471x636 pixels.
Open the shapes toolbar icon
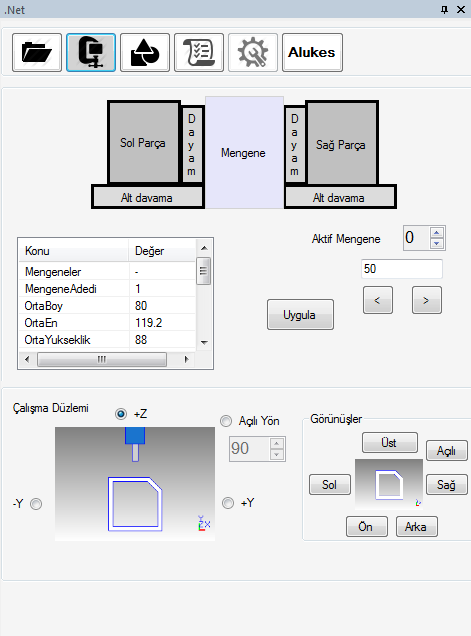(145, 53)
